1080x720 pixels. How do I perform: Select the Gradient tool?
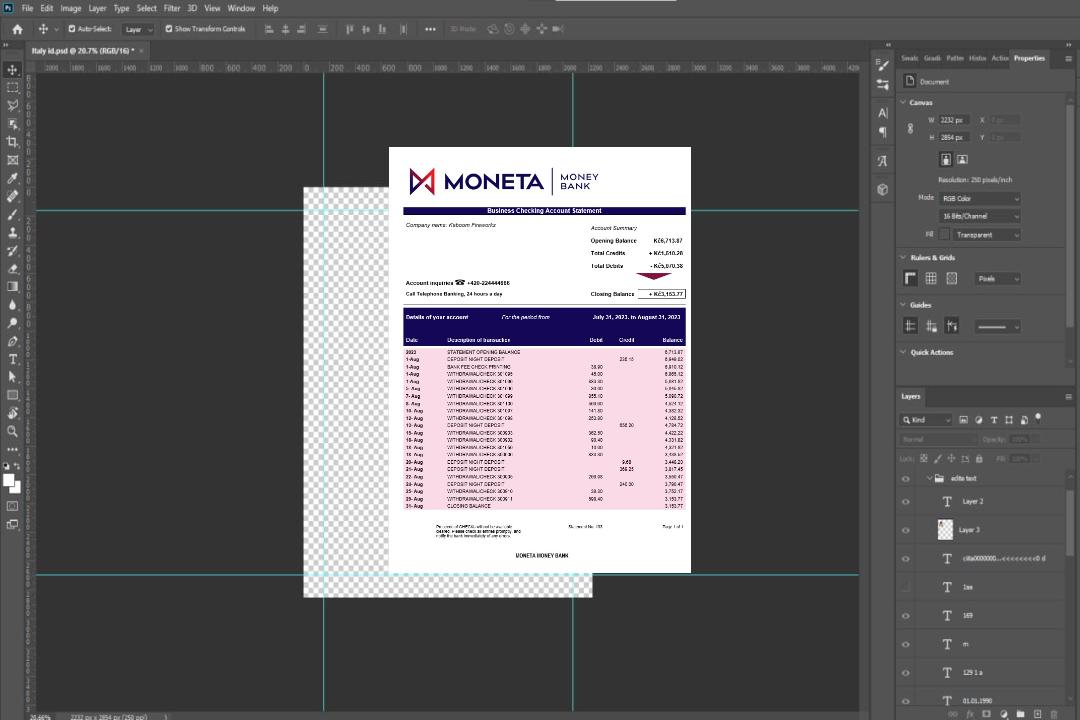(x=12, y=287)
